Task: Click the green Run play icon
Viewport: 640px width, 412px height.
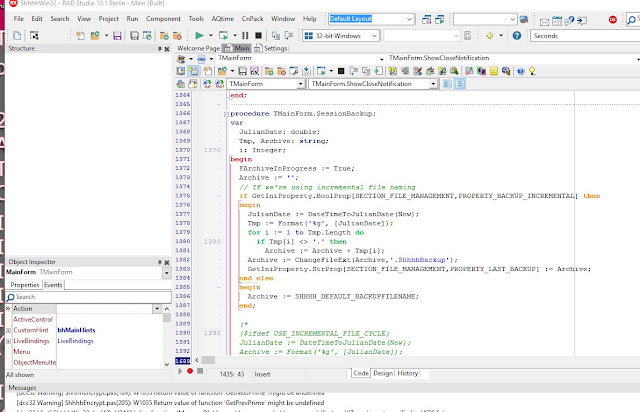Action: point(199,36)
